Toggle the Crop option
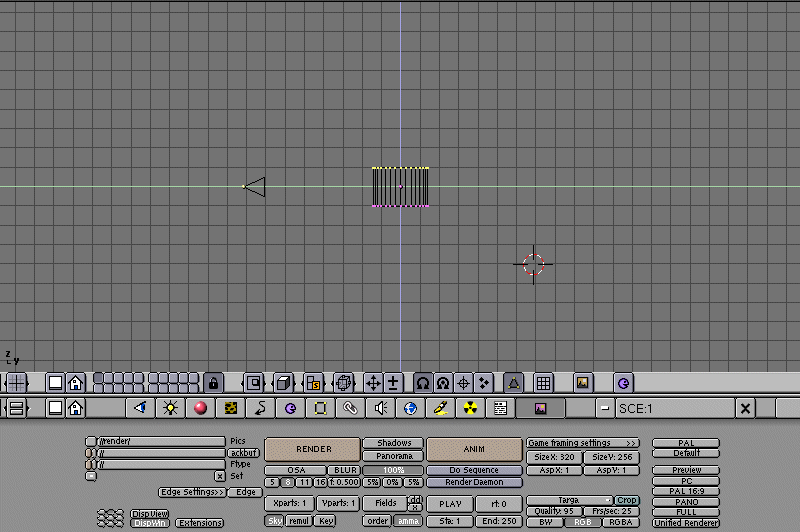Screen dimensions: 800x532 pyautogui.click(x=627, y=500)
